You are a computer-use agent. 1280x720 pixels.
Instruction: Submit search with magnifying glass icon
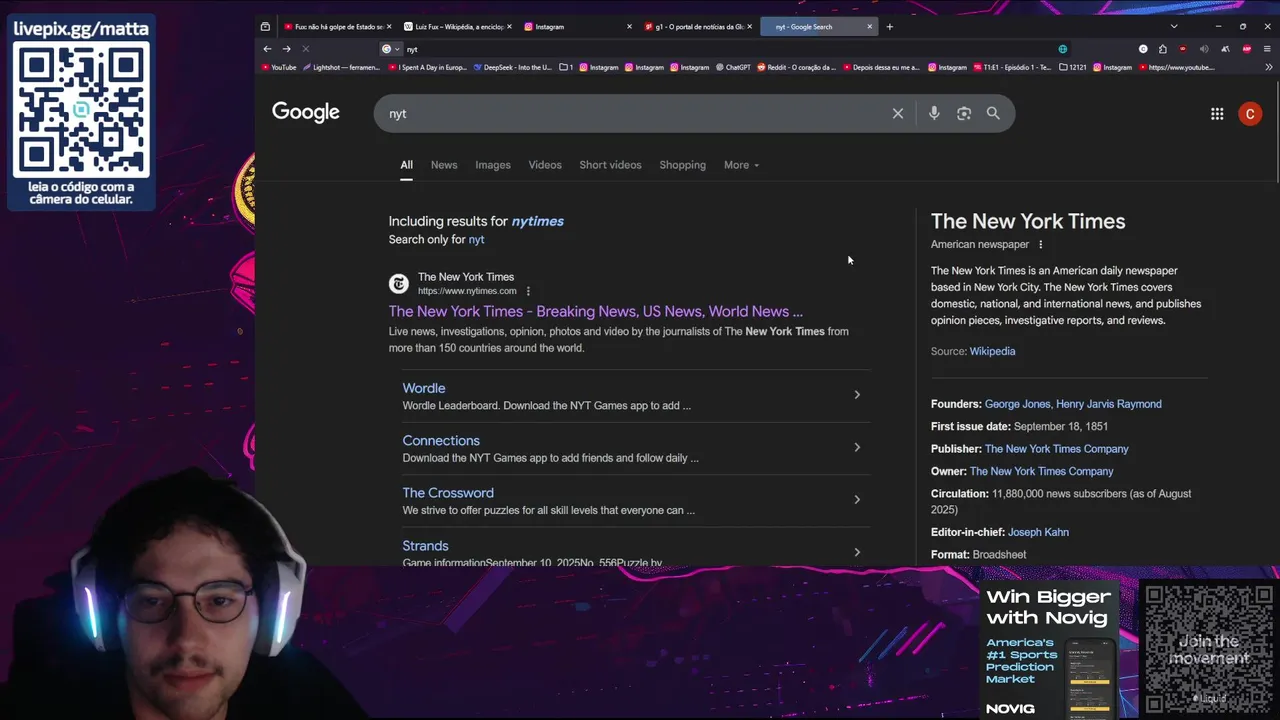pos(993,113)
